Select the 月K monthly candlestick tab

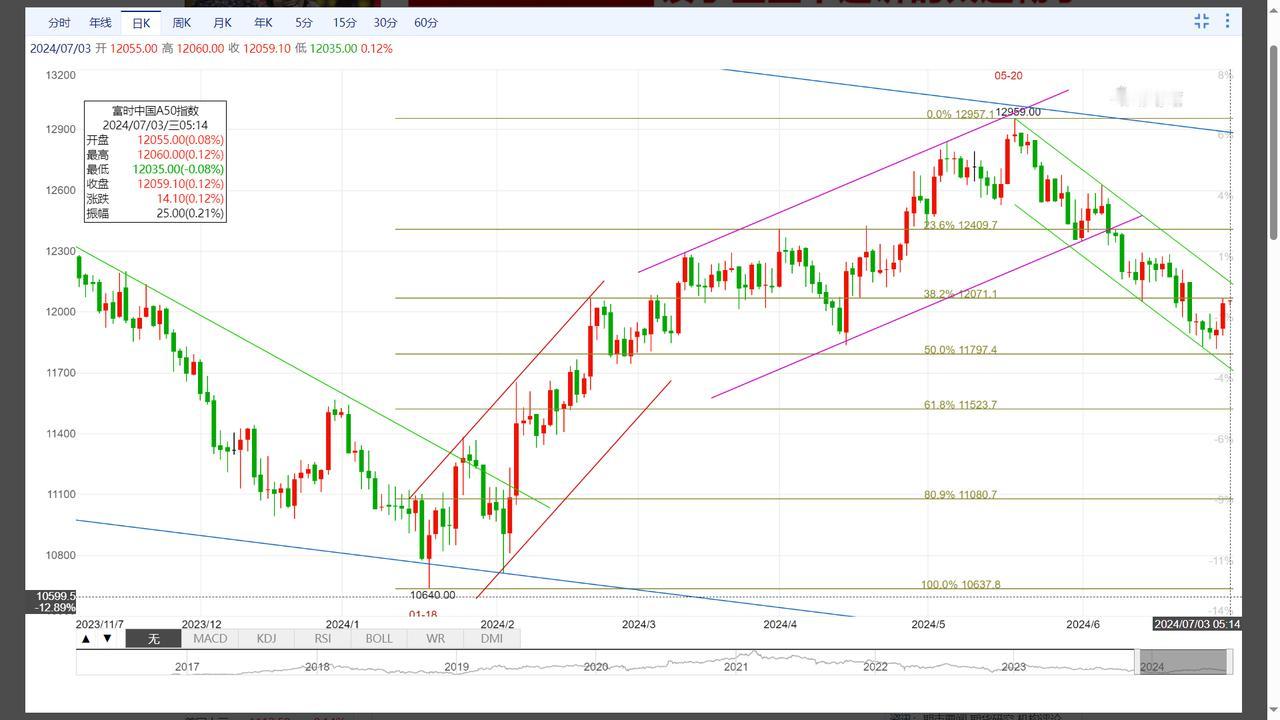click(222, 22)
